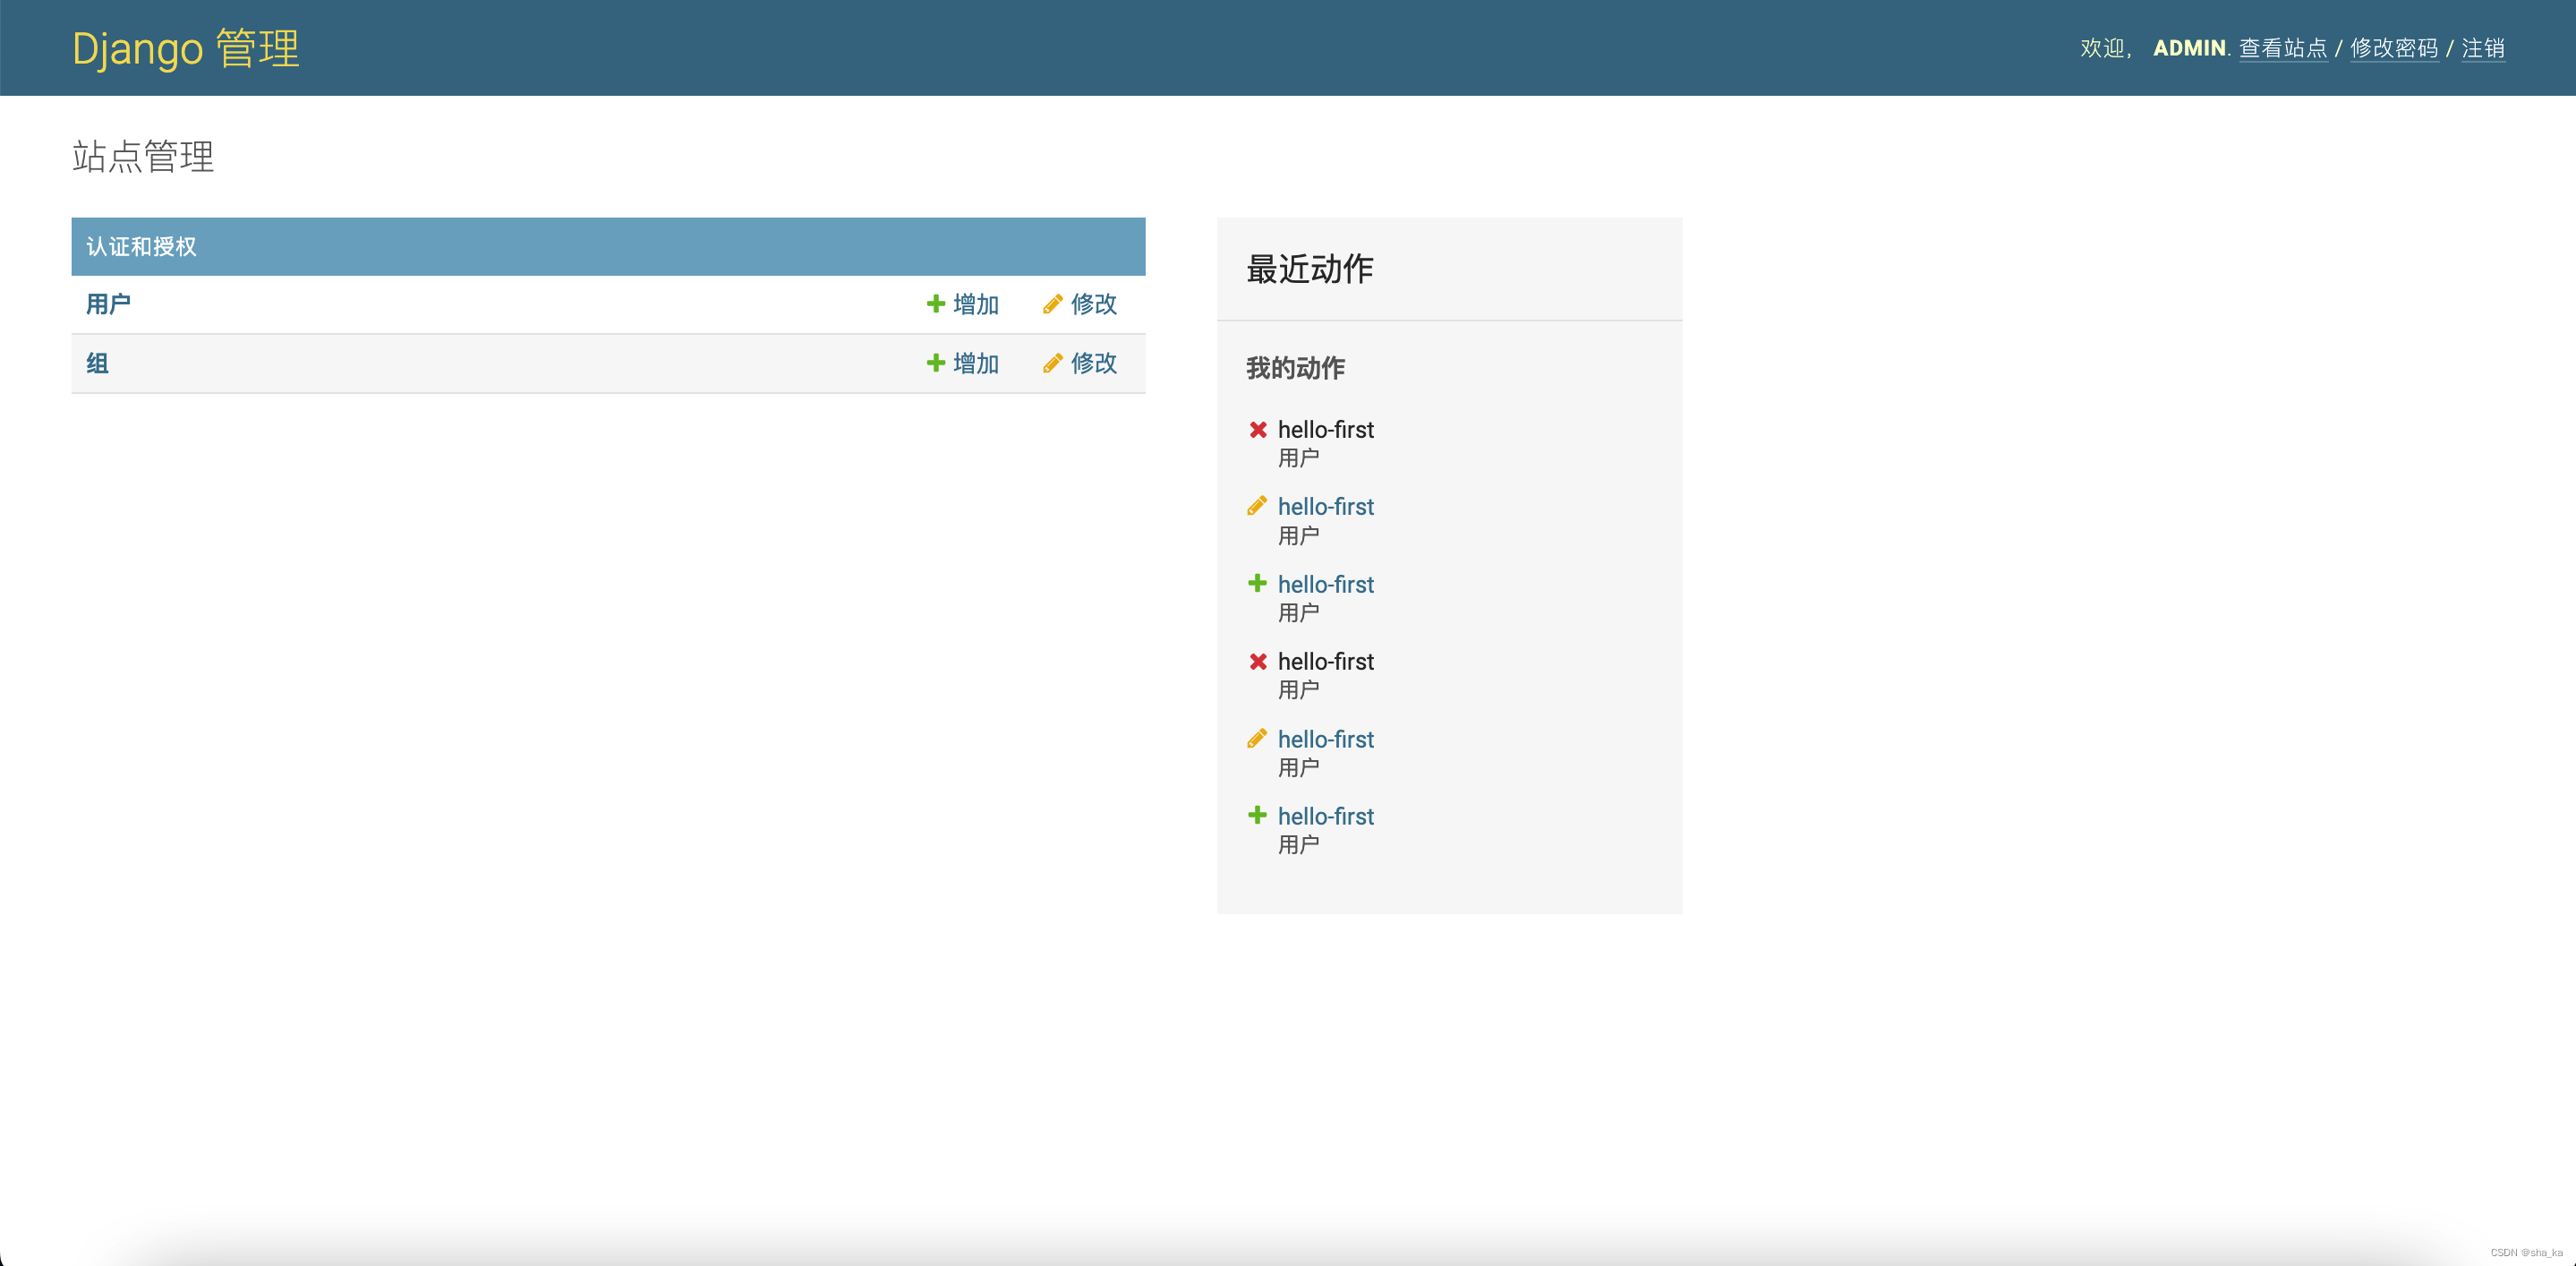Open the 用户 model link

click(x=108, y=304)
